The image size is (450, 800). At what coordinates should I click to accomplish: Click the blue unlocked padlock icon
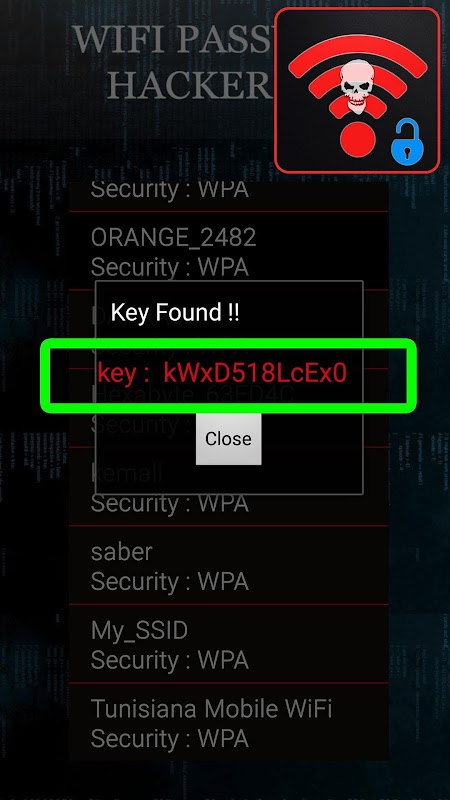(x=407, y=143)
